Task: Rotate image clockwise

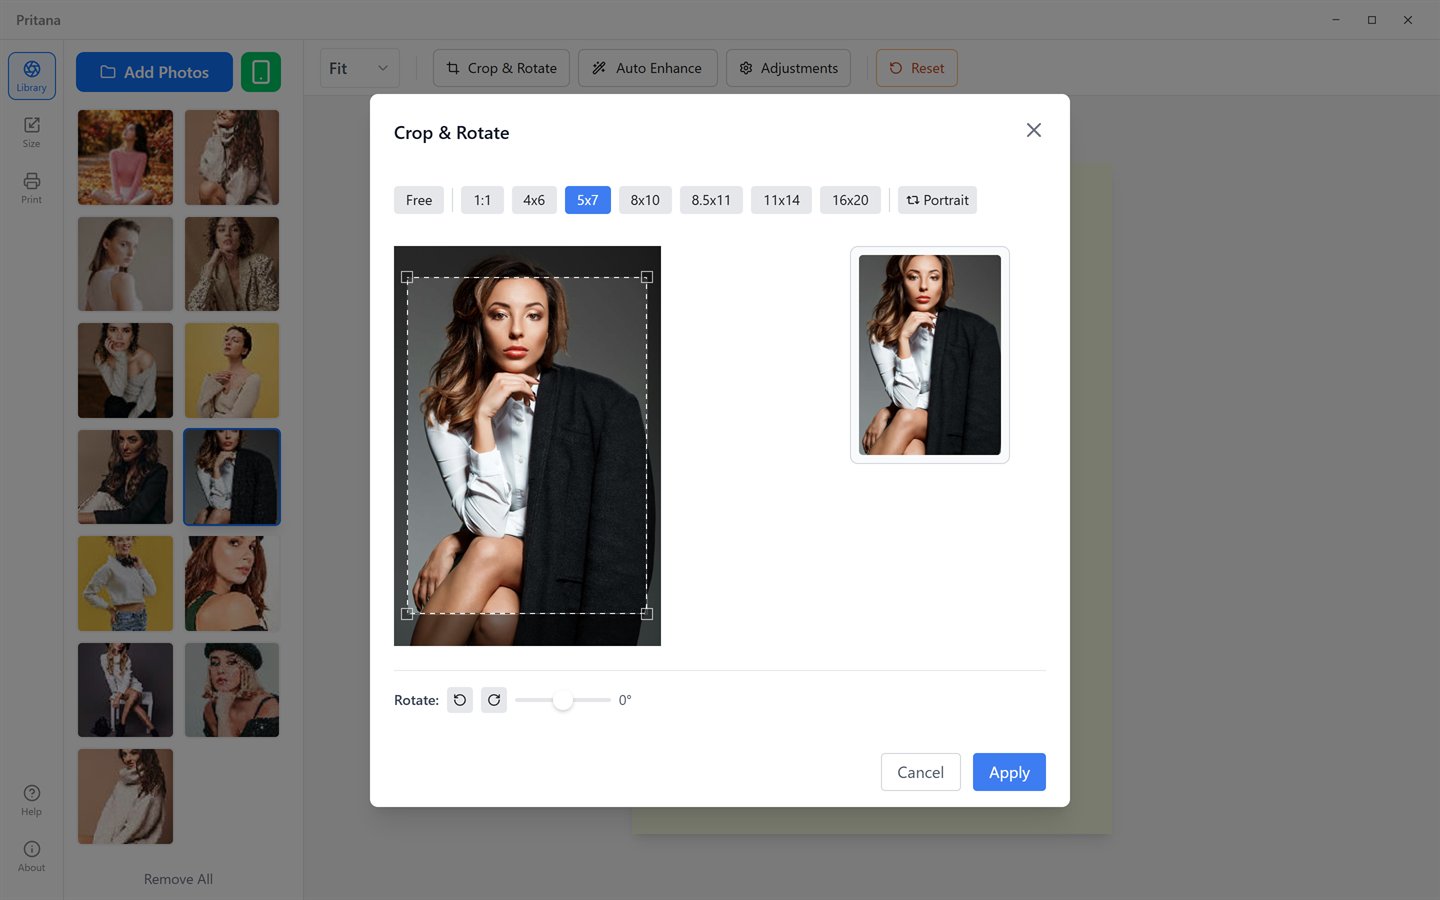Action: (x=494, y=700)
